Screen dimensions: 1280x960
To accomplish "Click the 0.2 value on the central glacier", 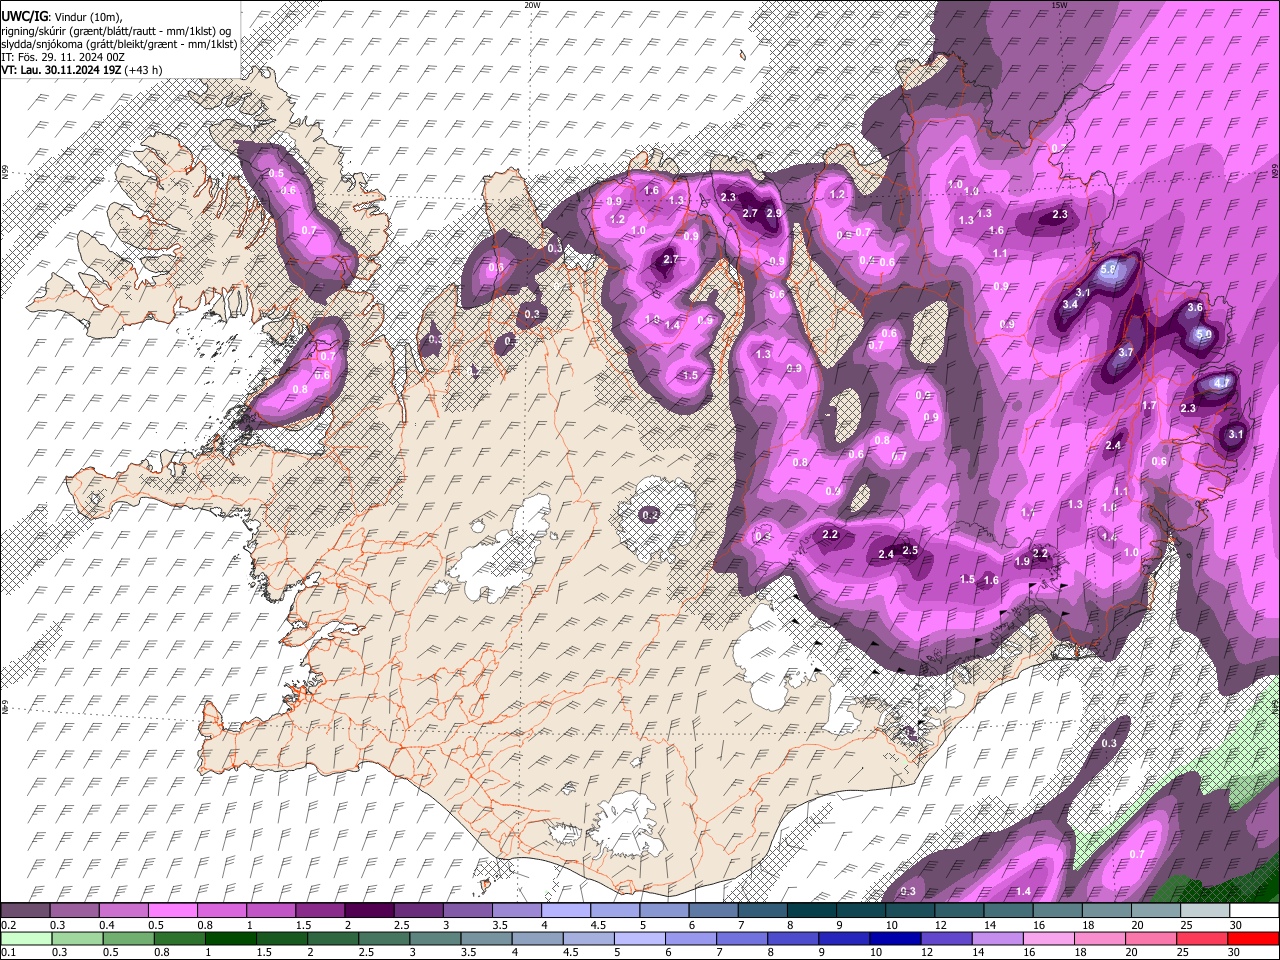I will pos(650,515).
